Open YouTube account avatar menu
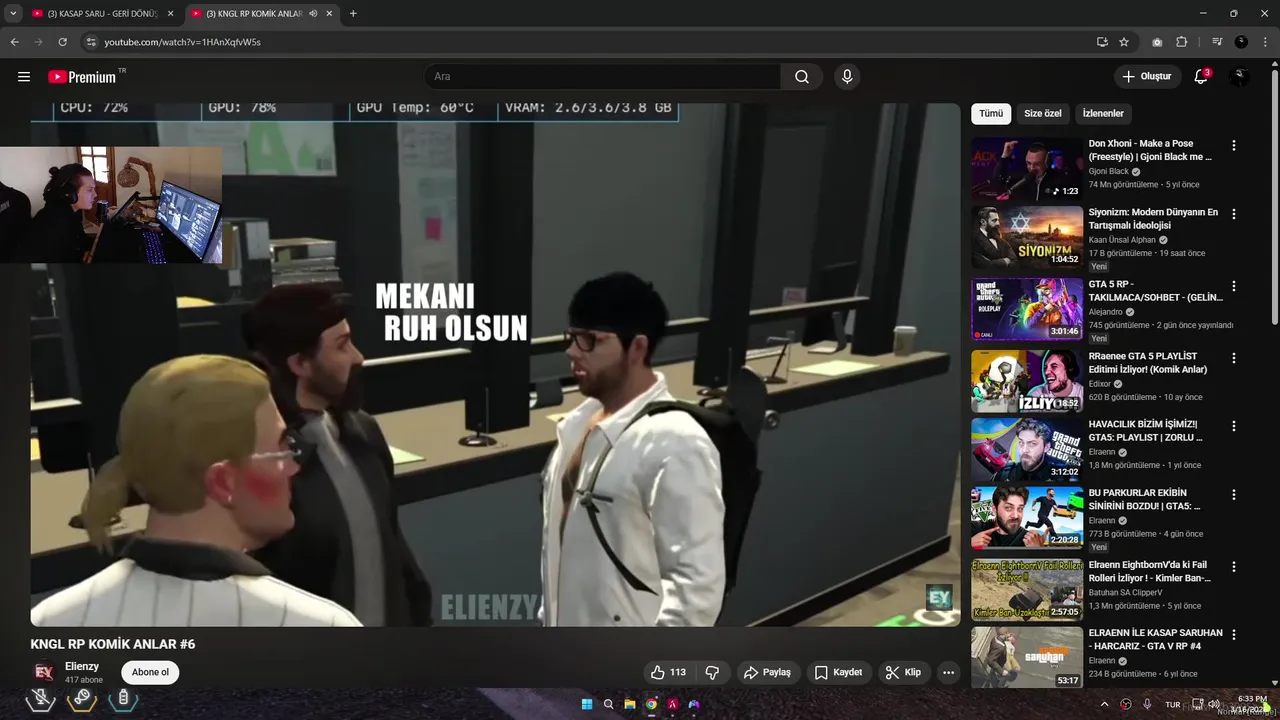This screenshot has width=1280, height=720. point(1240,77)
